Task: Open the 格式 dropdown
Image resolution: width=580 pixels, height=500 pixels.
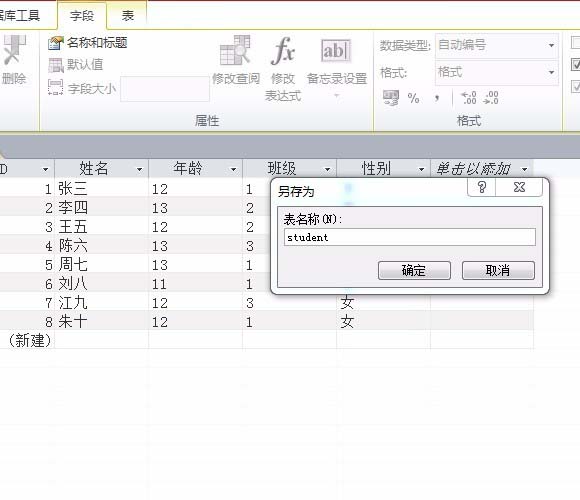Action: point(551,72)
